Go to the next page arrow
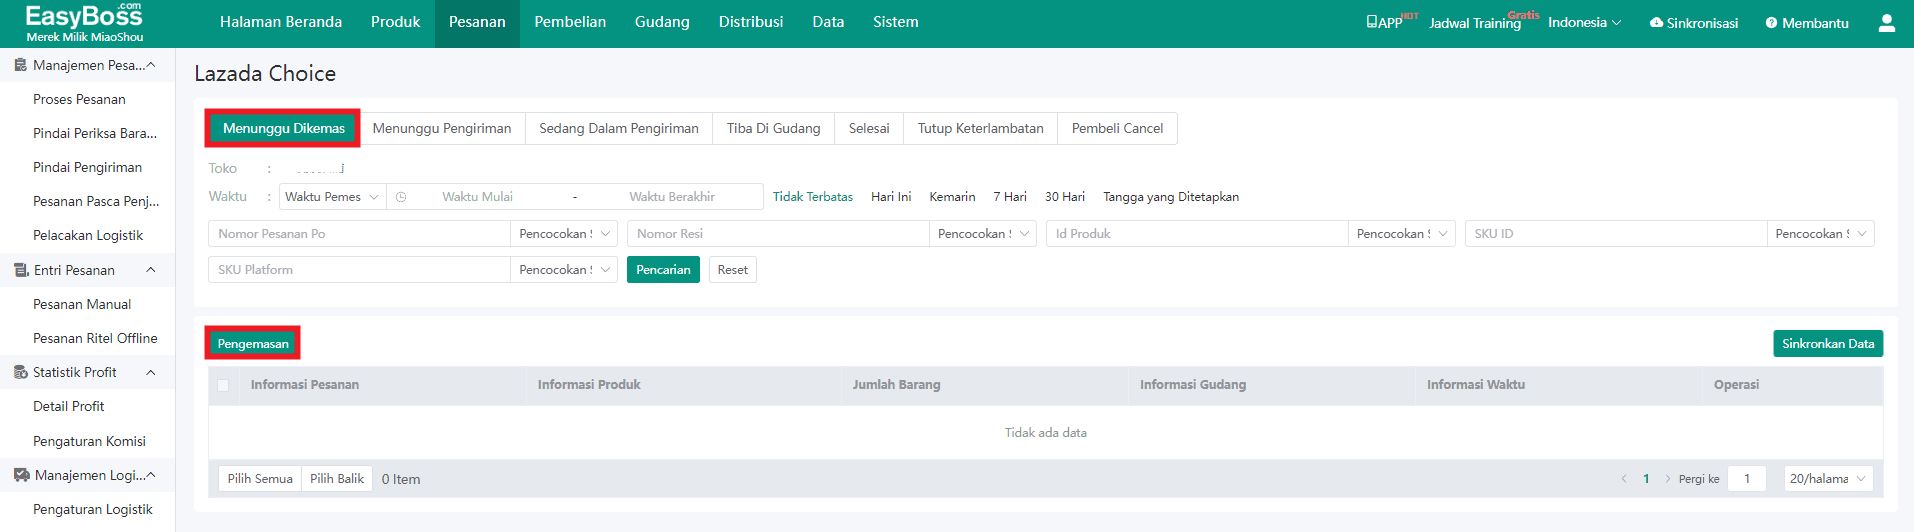 click(x=1668, y=479)
